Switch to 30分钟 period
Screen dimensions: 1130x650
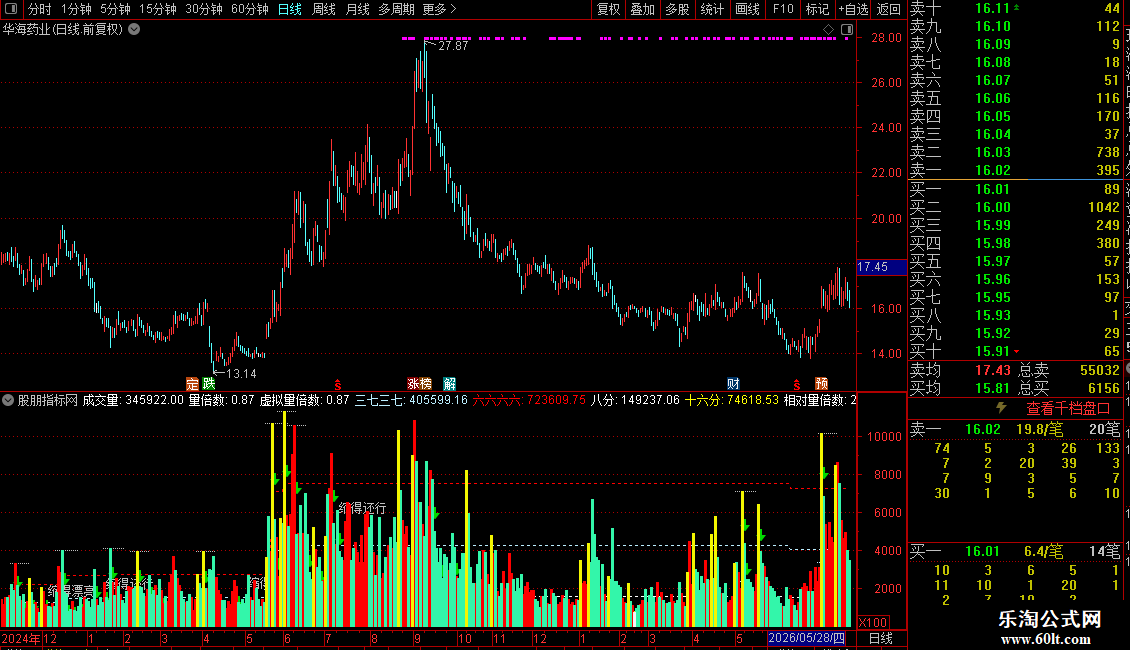tap(204, 9)
